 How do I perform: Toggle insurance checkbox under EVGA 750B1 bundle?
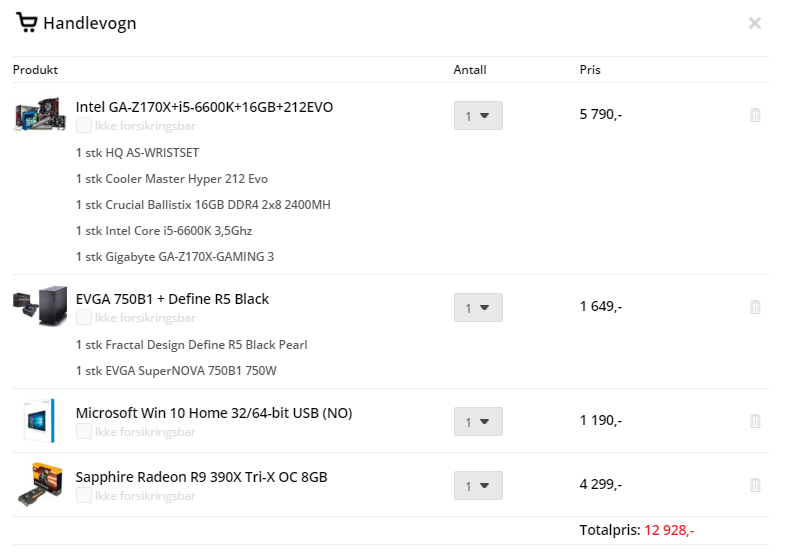(84, 317)
